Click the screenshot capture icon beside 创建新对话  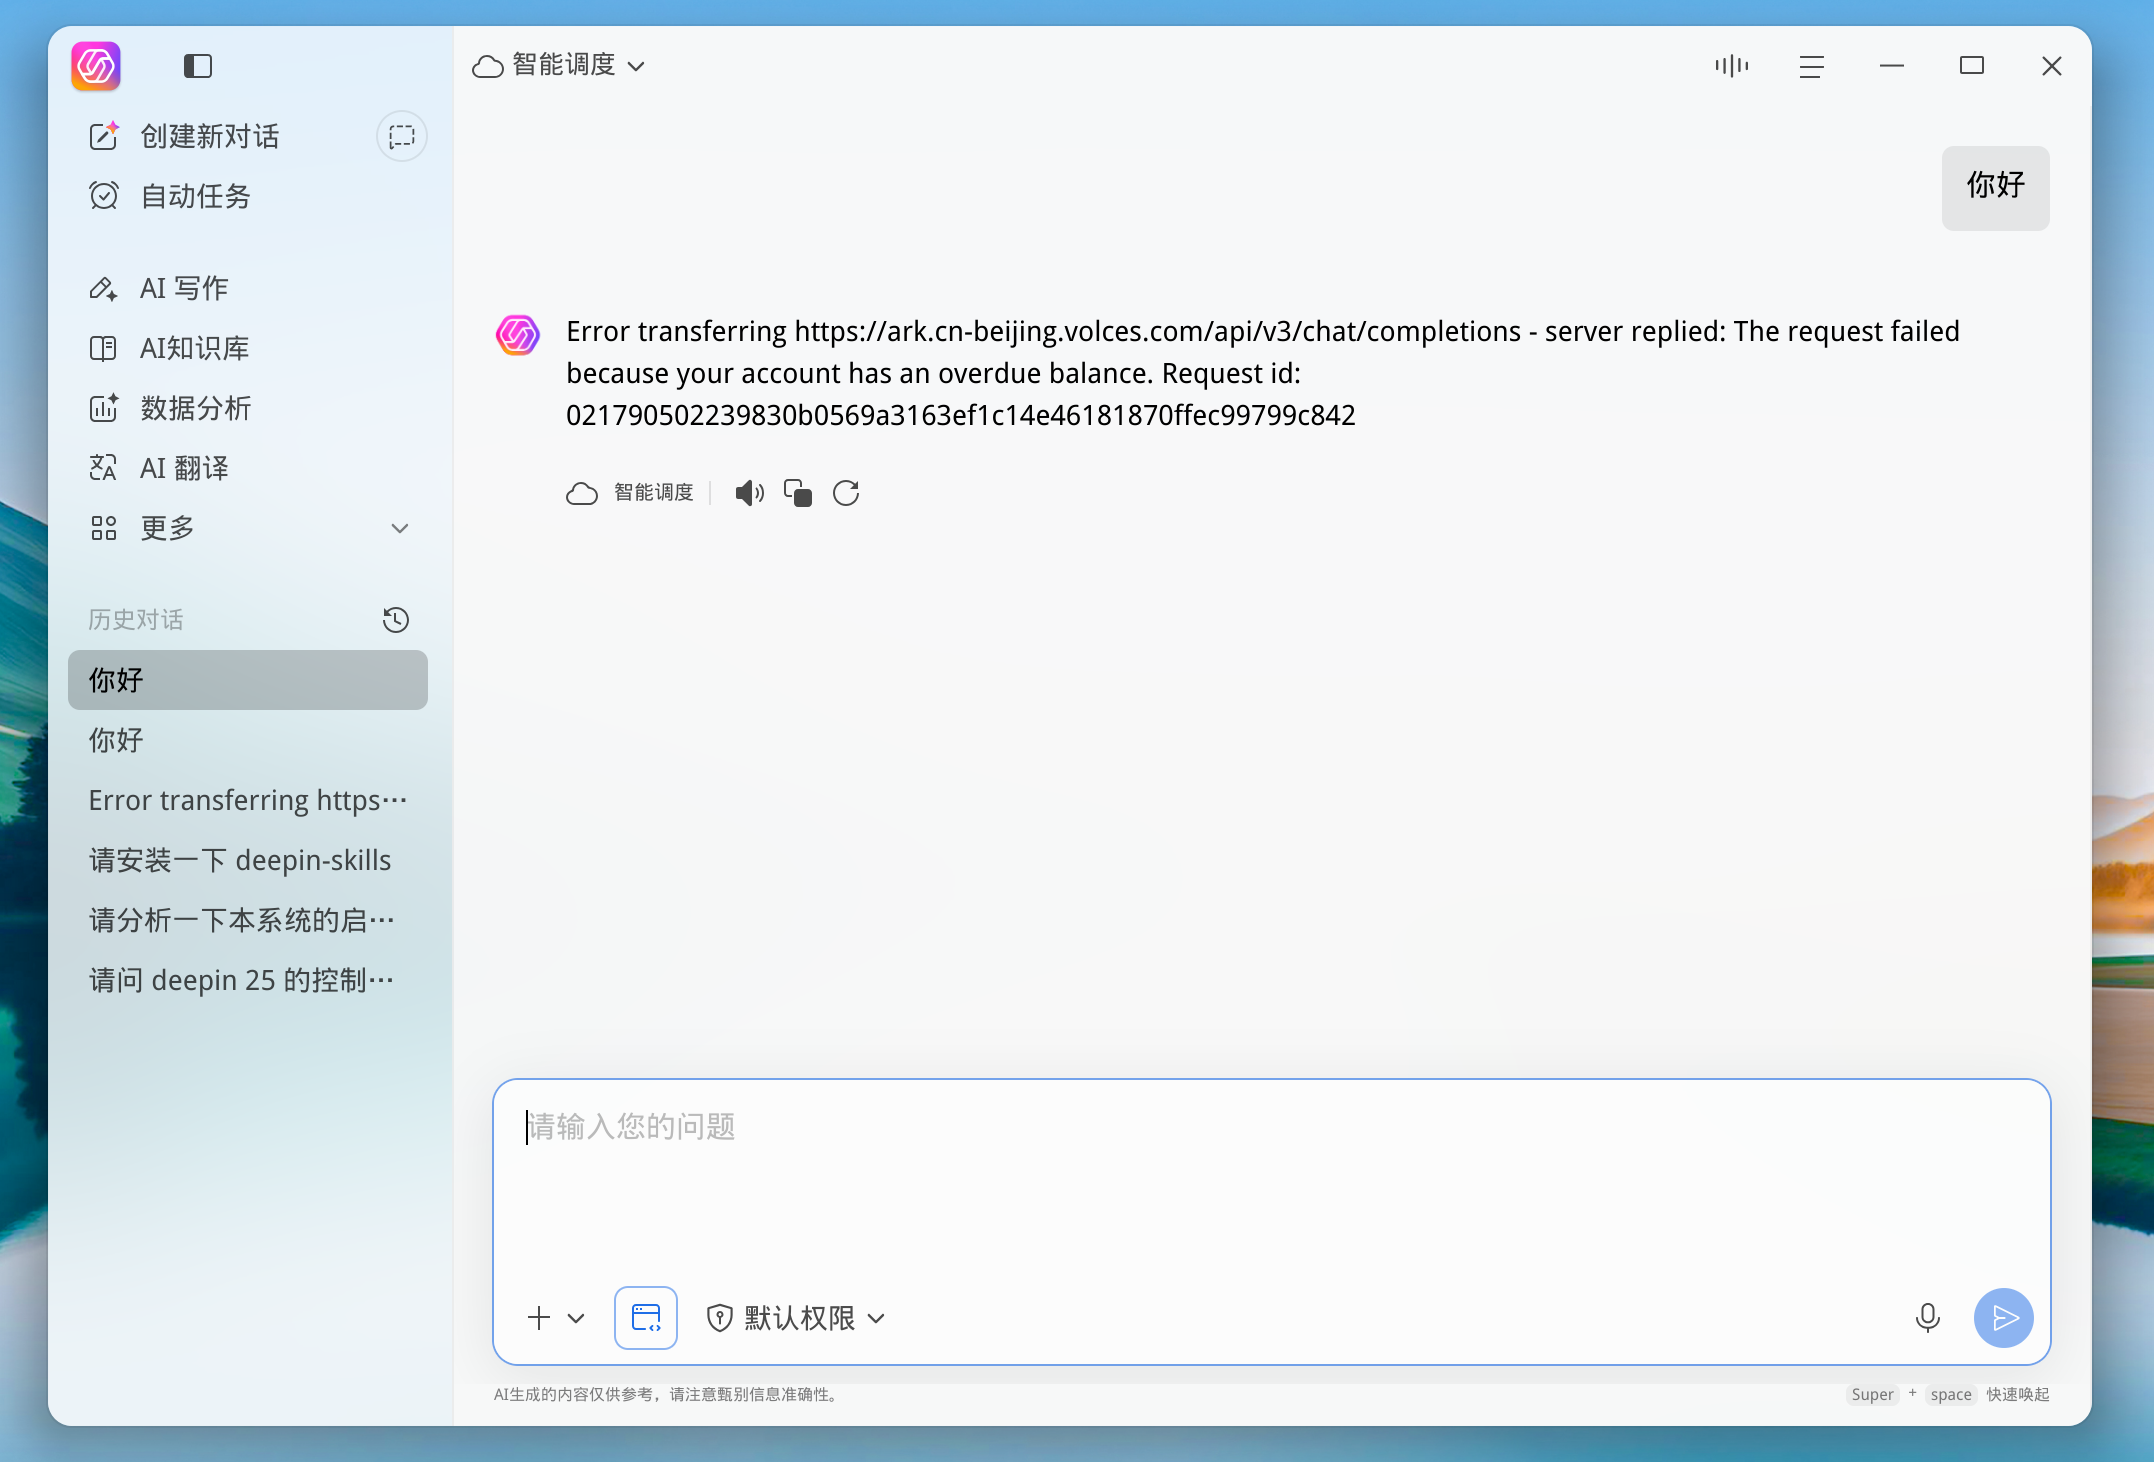coord(402,136)
